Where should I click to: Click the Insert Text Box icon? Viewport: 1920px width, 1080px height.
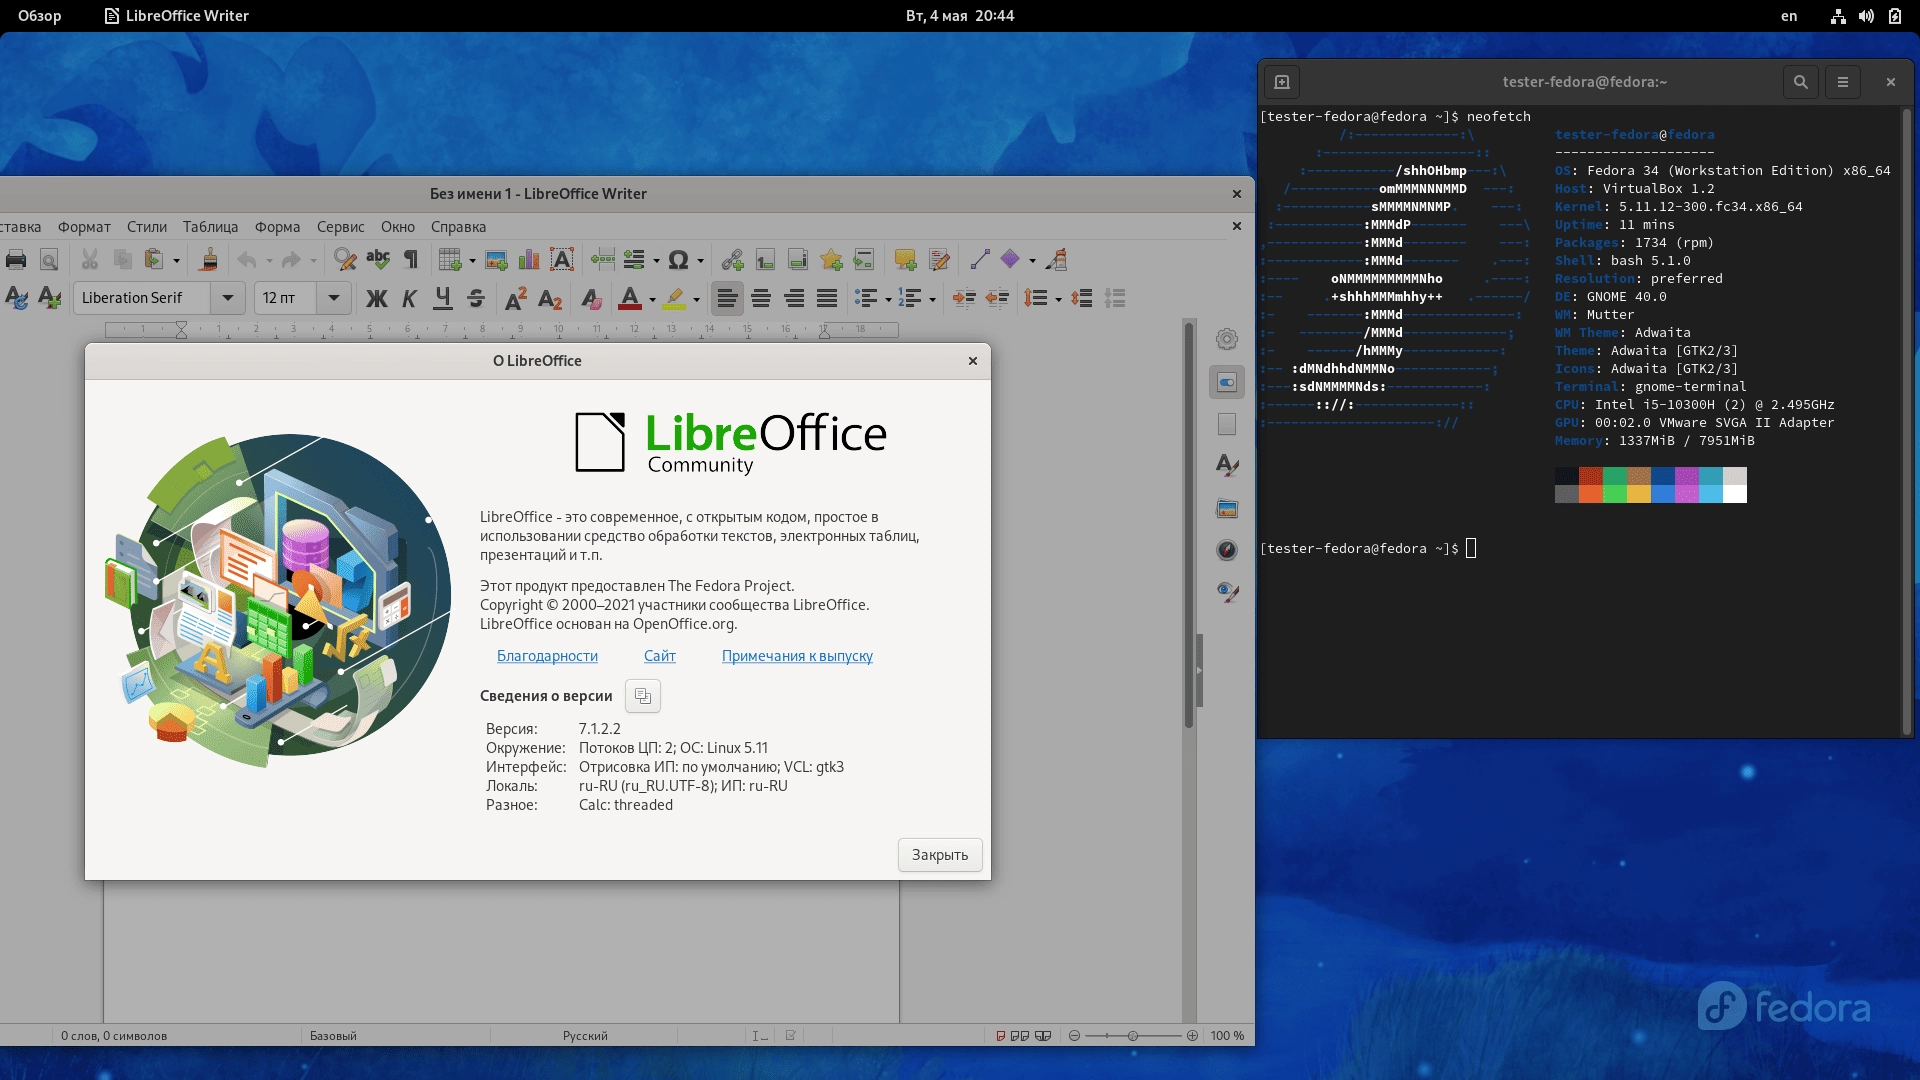click(562, 260)
